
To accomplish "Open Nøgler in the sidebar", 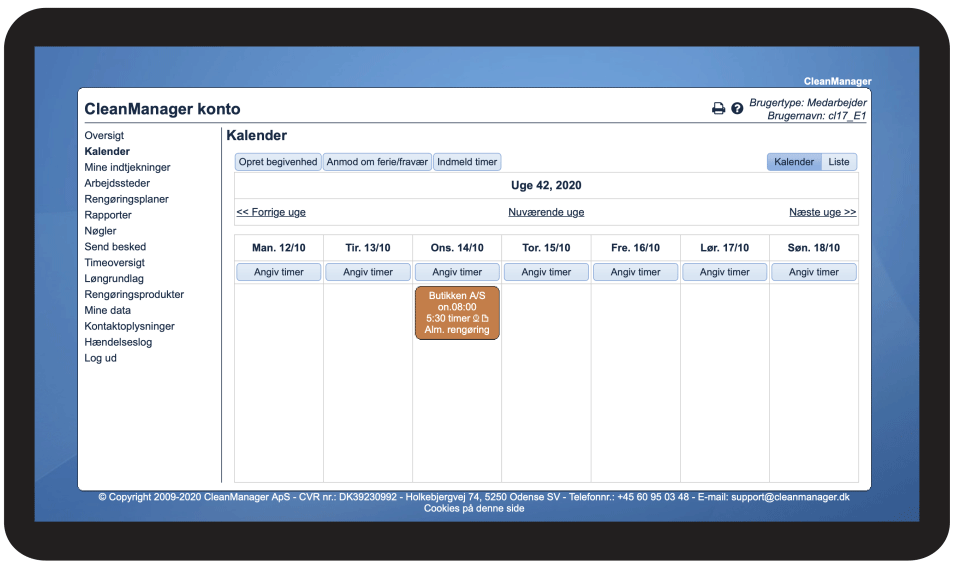I will click(x=100, y=231).
